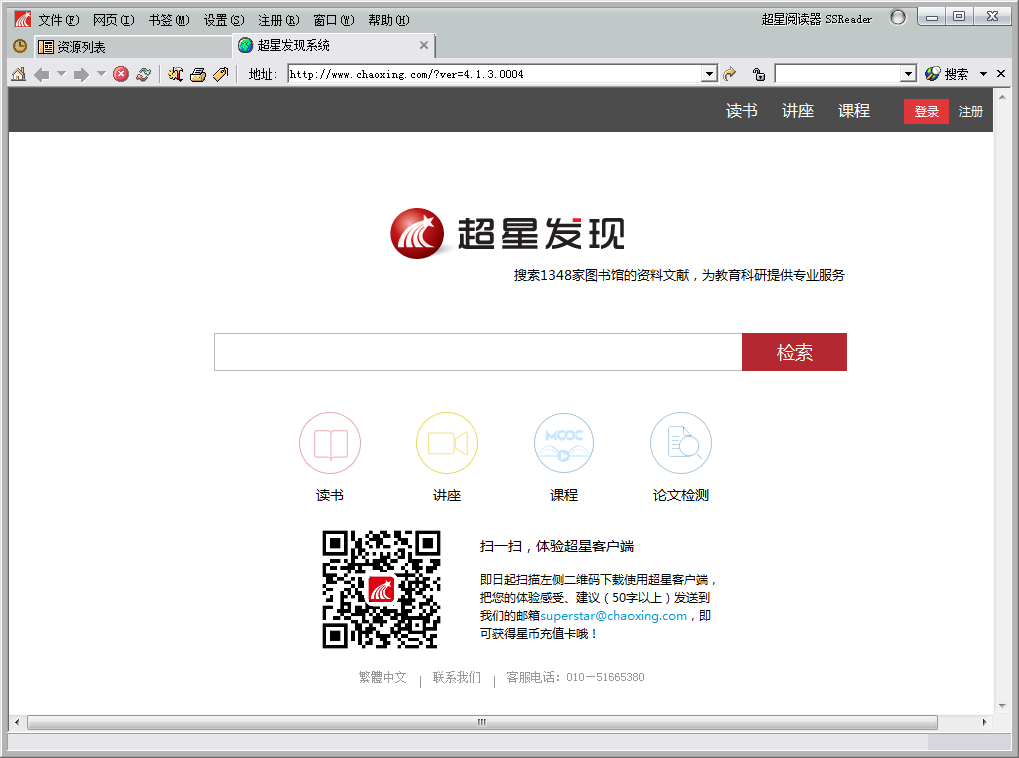Expand the toolbar search box dropdown
1019x758 pixels.
[x=908, y=74]
